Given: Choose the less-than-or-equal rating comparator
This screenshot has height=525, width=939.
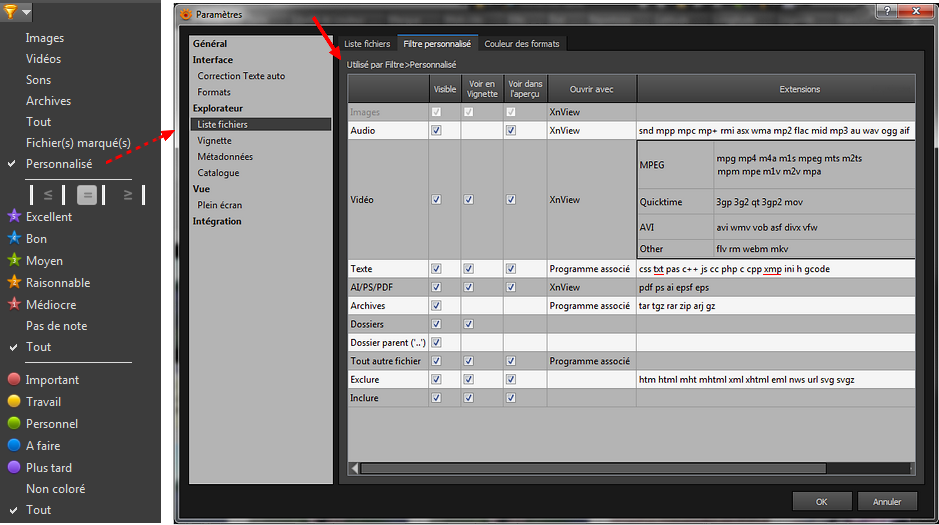Looking at the screenshot, I should 48,195.
